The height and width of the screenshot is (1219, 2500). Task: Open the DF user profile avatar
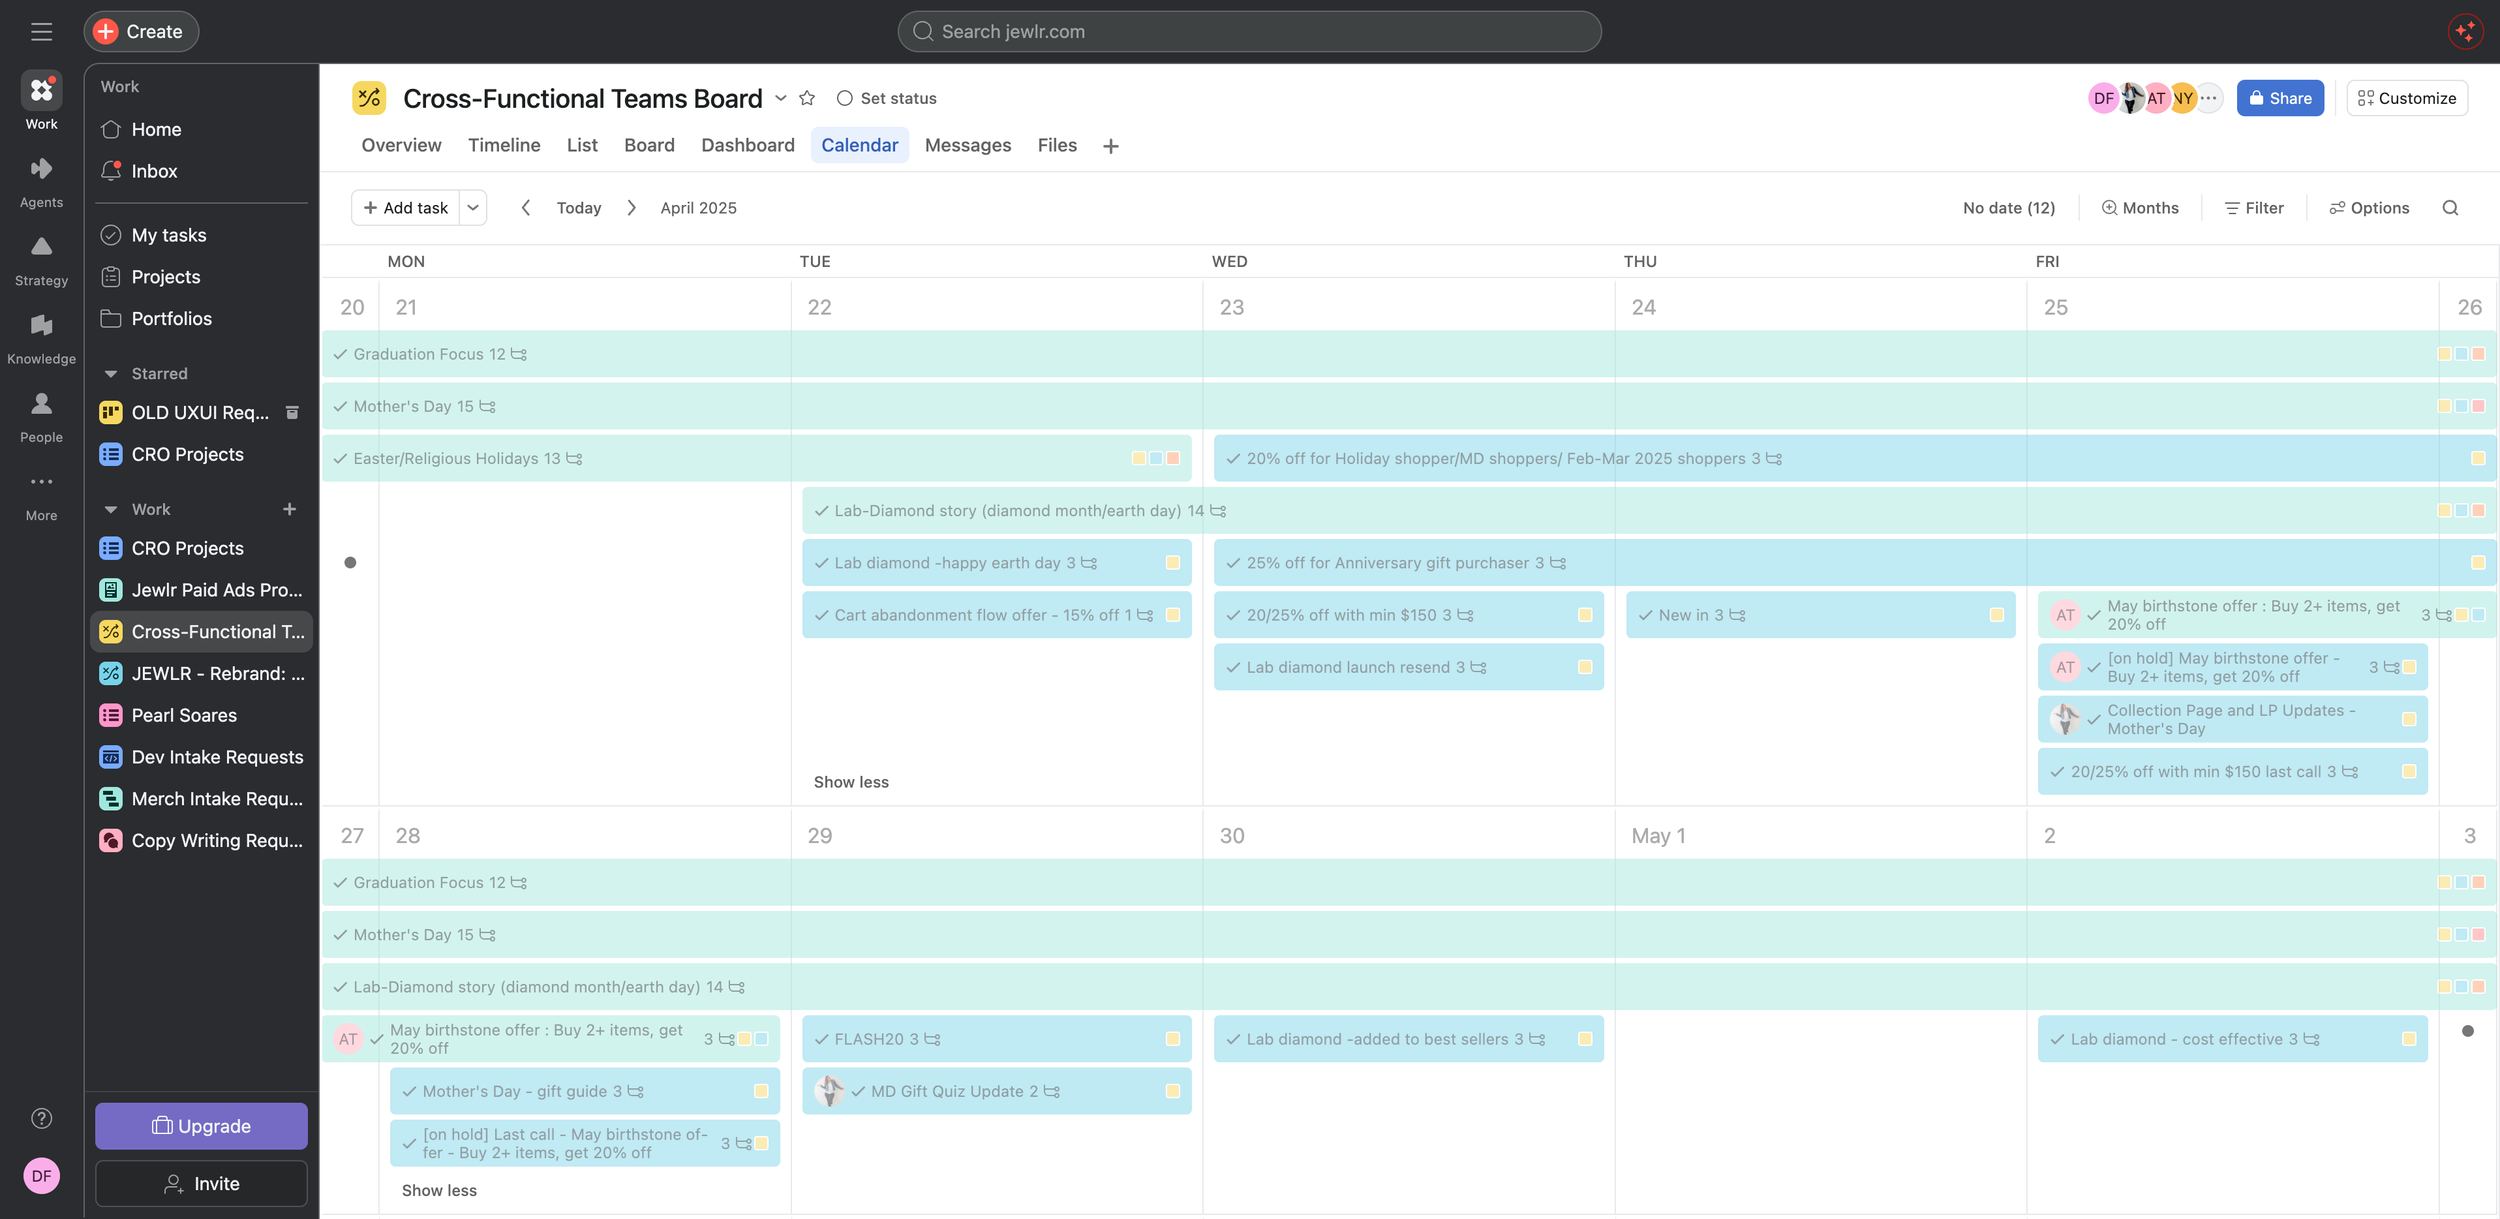[x=41, y=1176]
